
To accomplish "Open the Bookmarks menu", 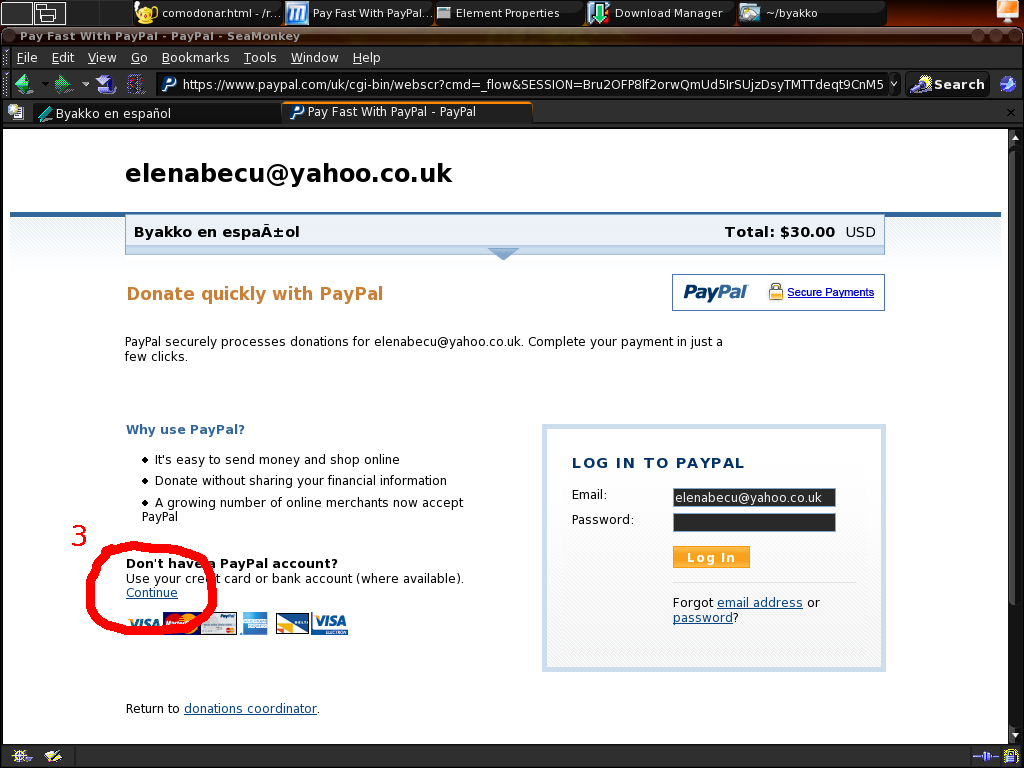I will (195, 57).
